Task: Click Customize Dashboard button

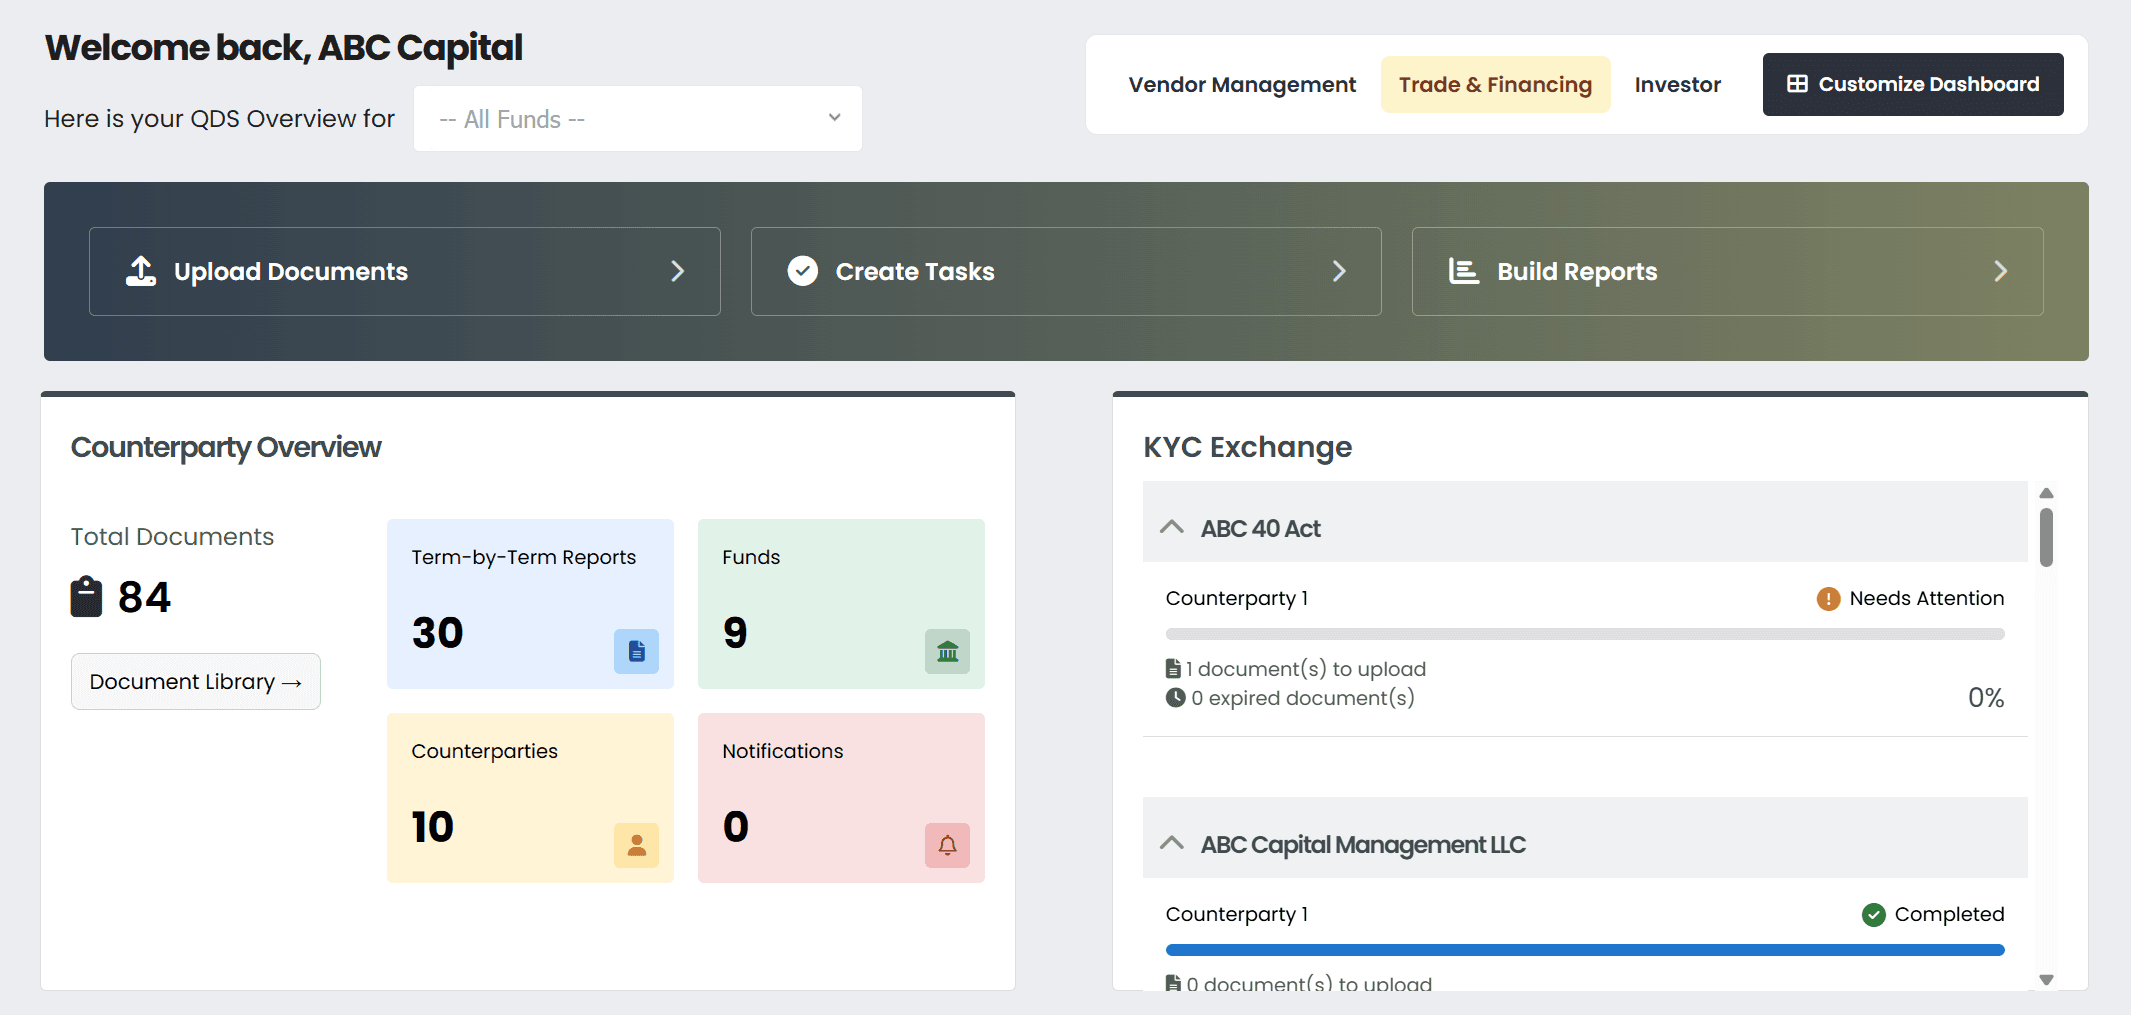Action: 1913,84
